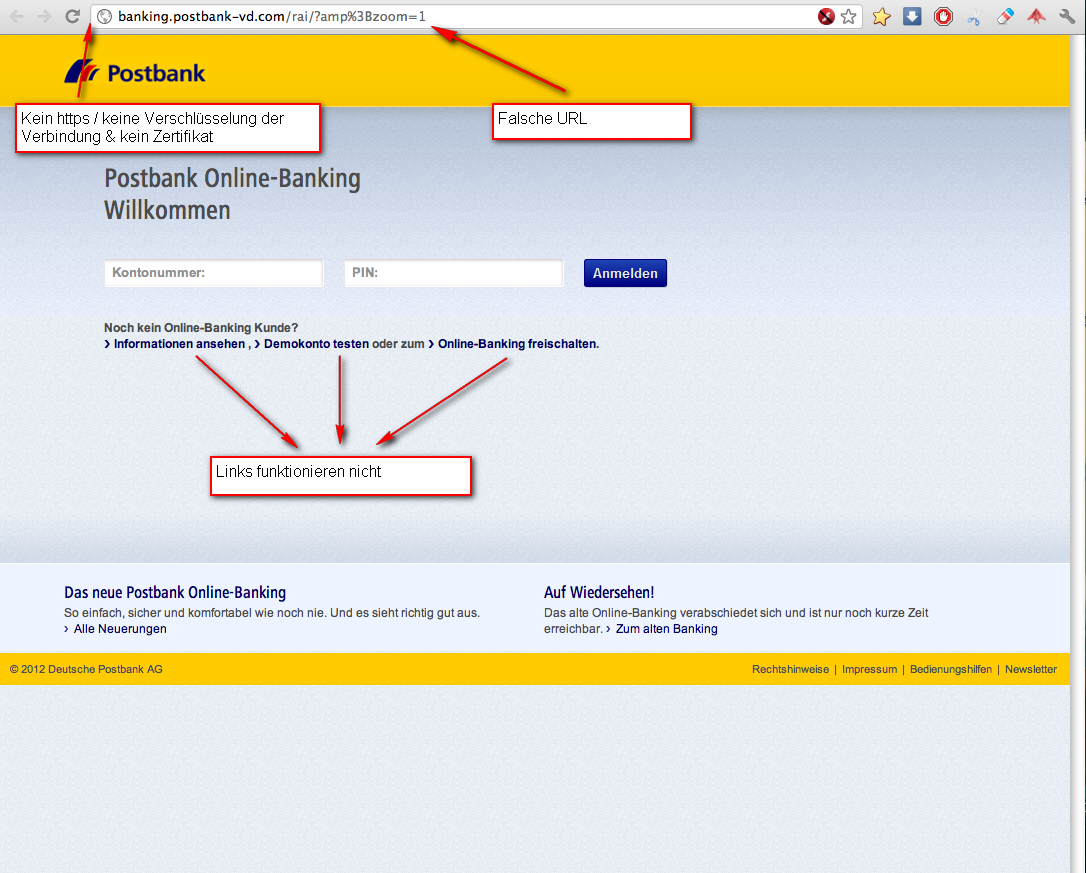
Task: Open the wrench settings menu
Action: click(1067, 17)
